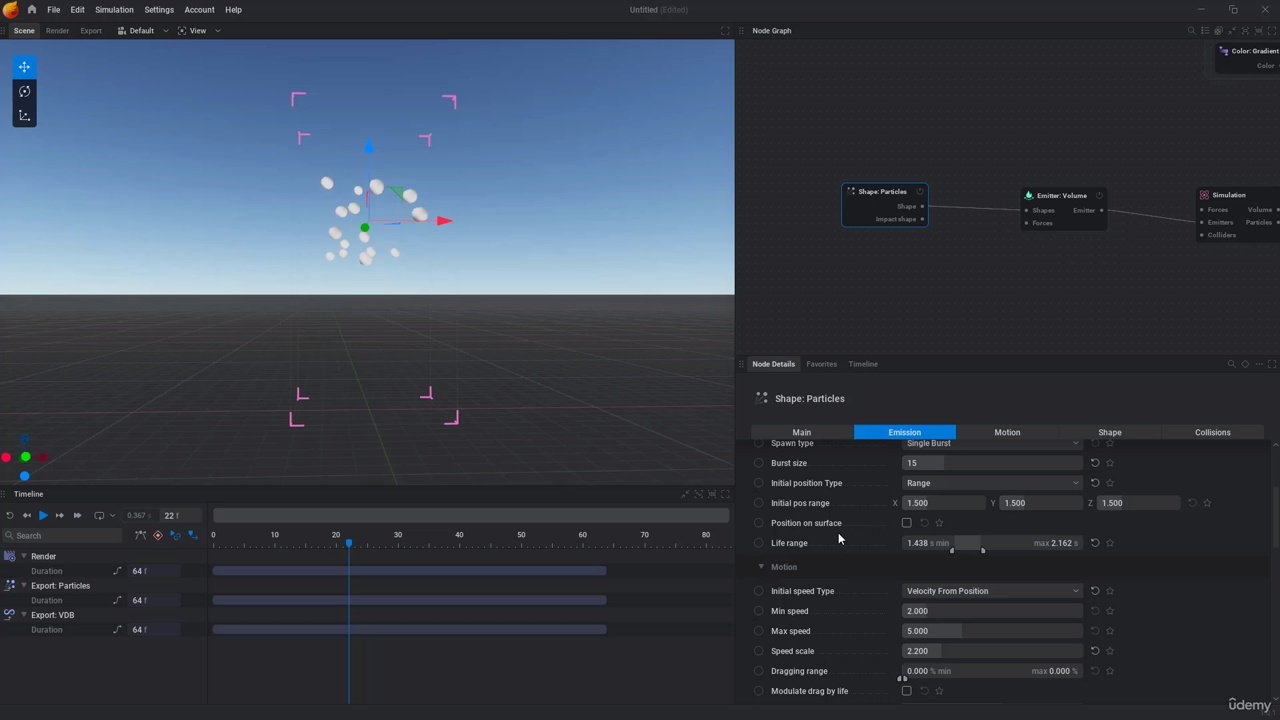Image resolution: width=1280 pixels, height=720 pixels.
Task: Select the Move transform tool in viewport
Action: (x=24, y=67)
